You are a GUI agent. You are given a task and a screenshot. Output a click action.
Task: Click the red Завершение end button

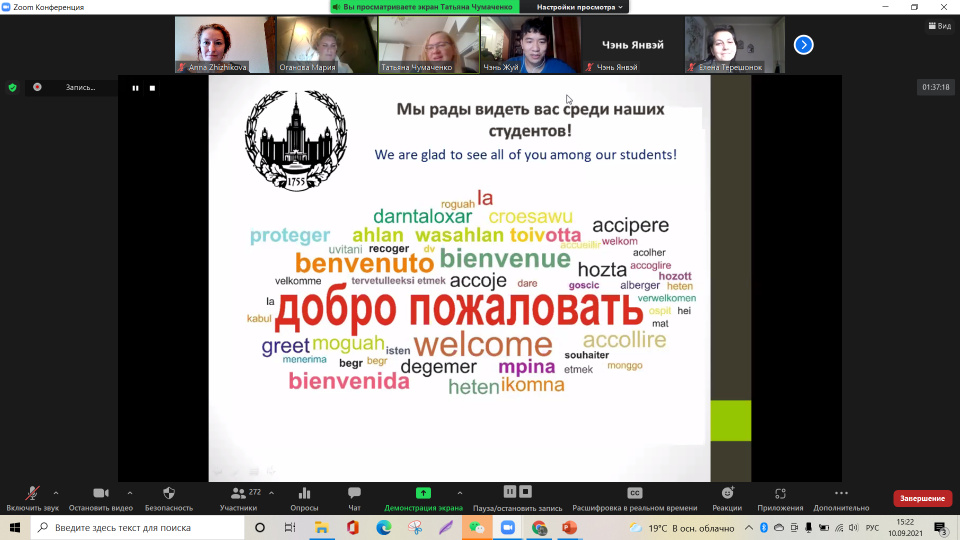pyautogui.click(x=922, y=498)
